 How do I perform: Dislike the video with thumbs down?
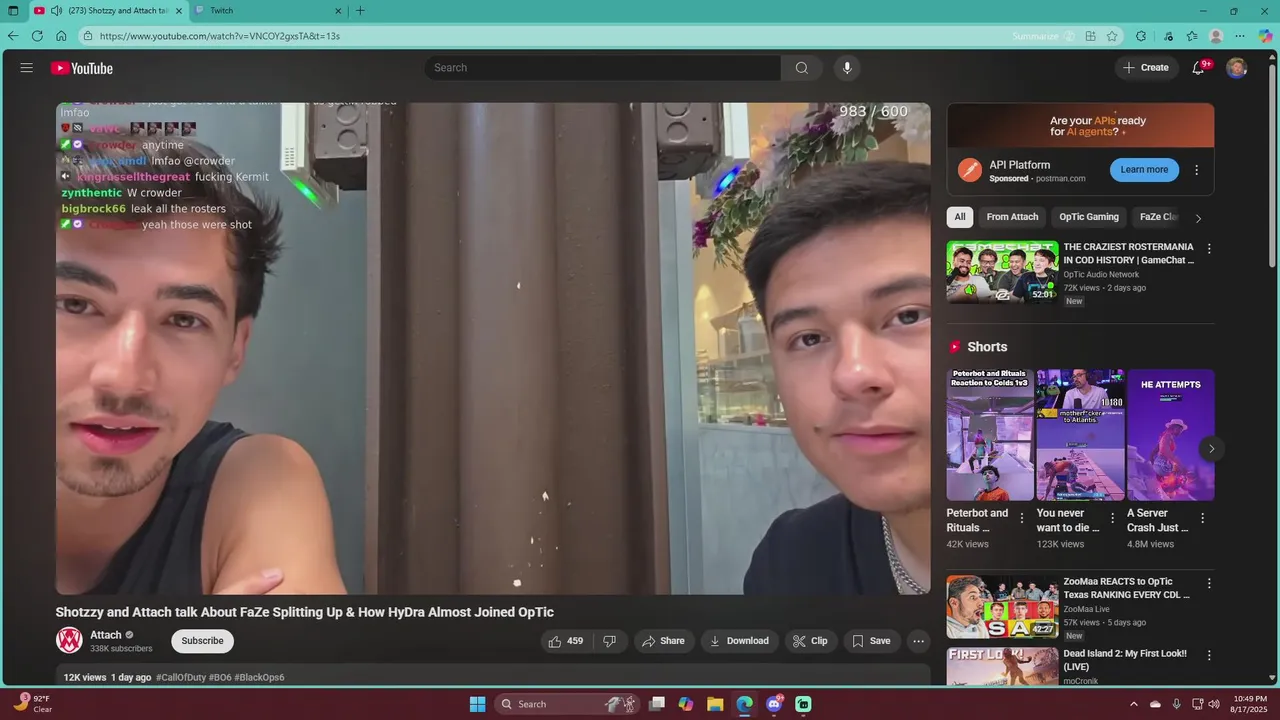[x=609, y=641]
